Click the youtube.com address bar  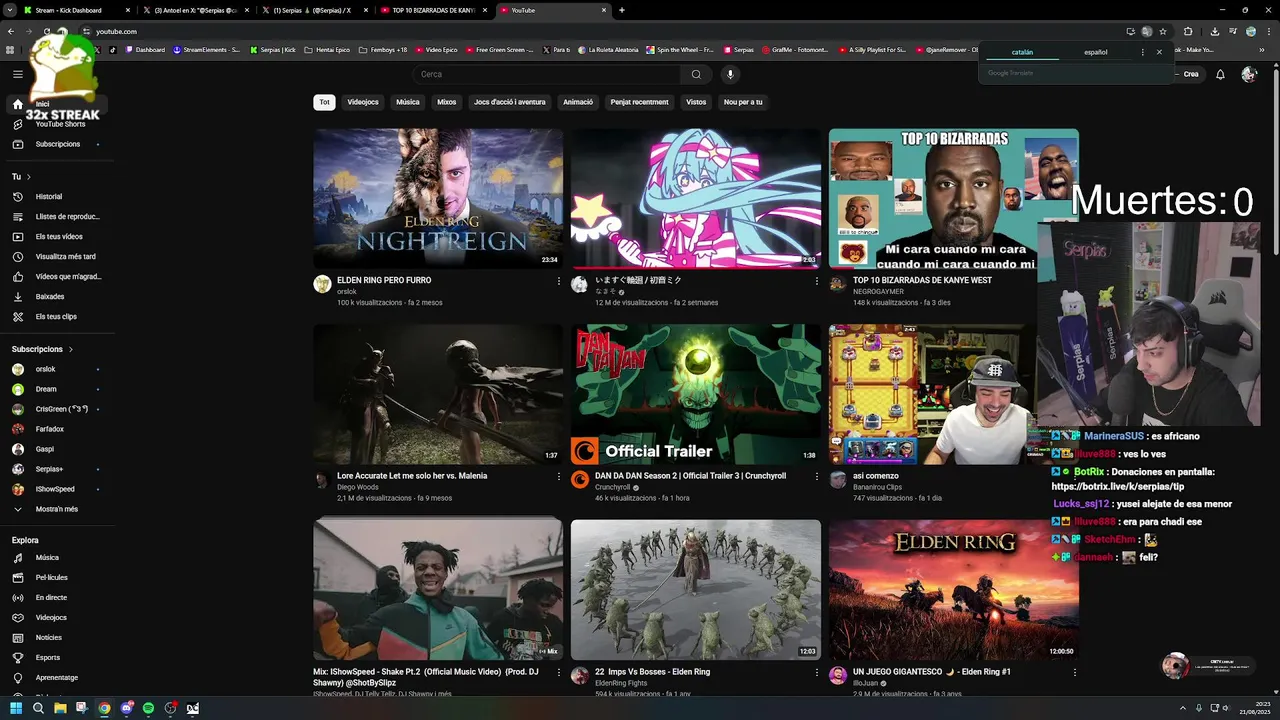[600, 31]
